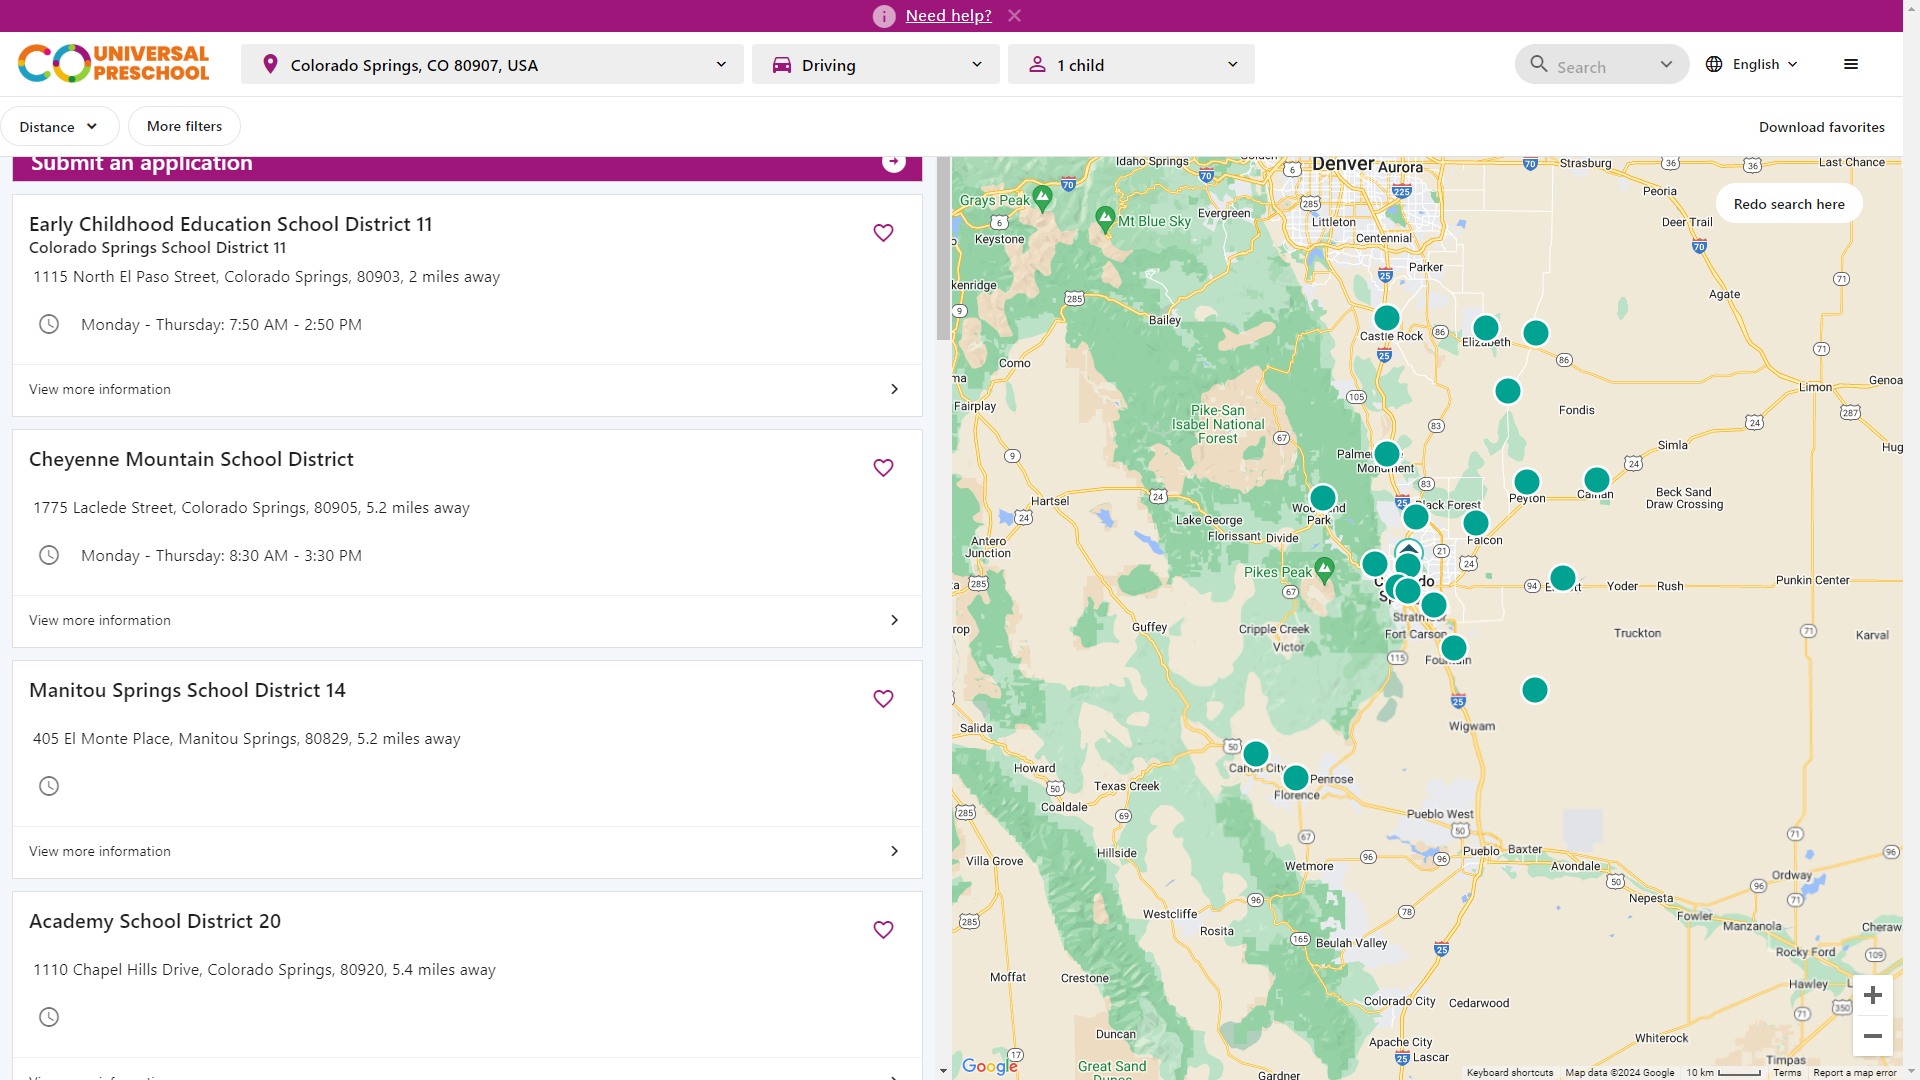The image size is (1920, 1080).
Task: Click the Need help info icon
Action: (884, 16)
